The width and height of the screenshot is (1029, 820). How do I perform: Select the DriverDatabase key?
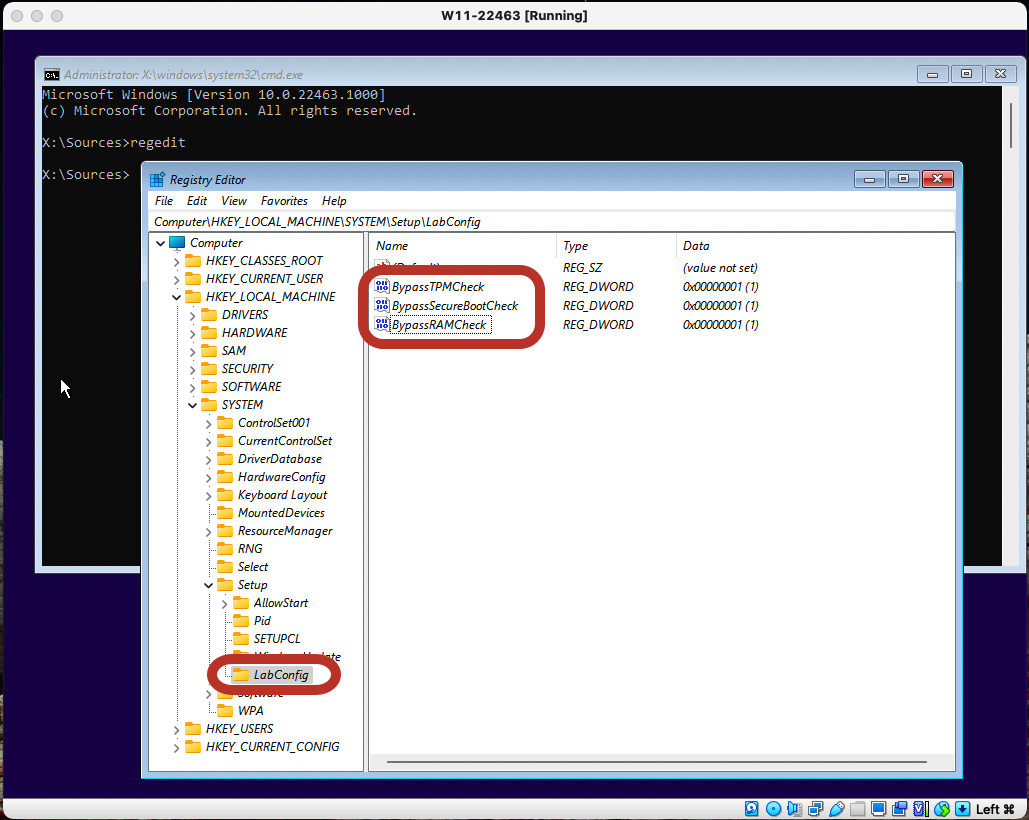(280, 459)
